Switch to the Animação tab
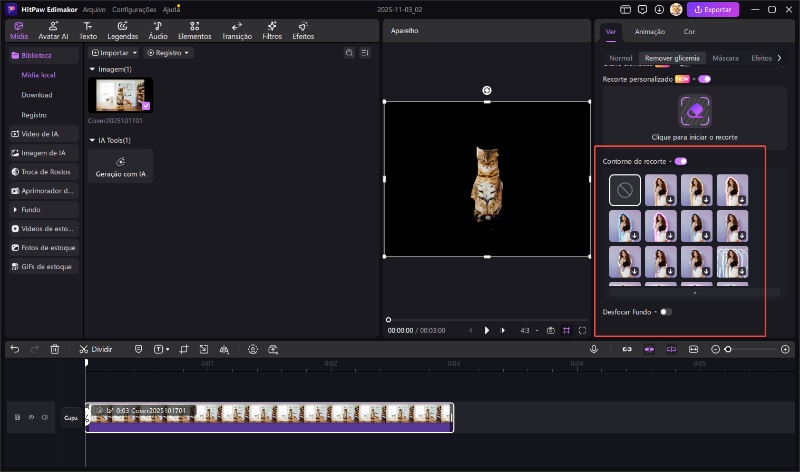This screenshot has width=800, height=472. (x=650, y=31)
